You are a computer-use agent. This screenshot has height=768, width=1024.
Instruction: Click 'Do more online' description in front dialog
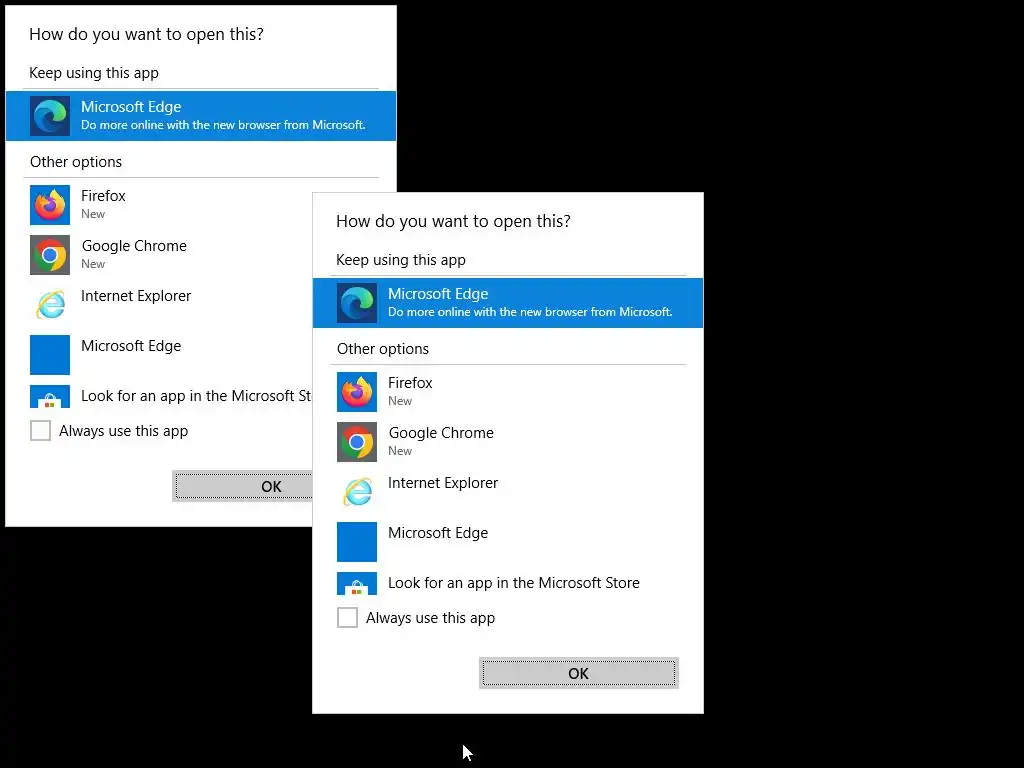coord(530,312)
